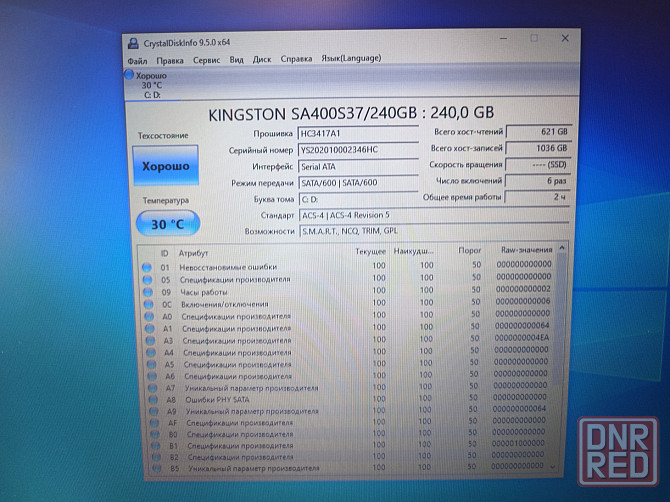670x502 pixels.
Task: Click power on count value 6 раз
Action: point(537,181)
